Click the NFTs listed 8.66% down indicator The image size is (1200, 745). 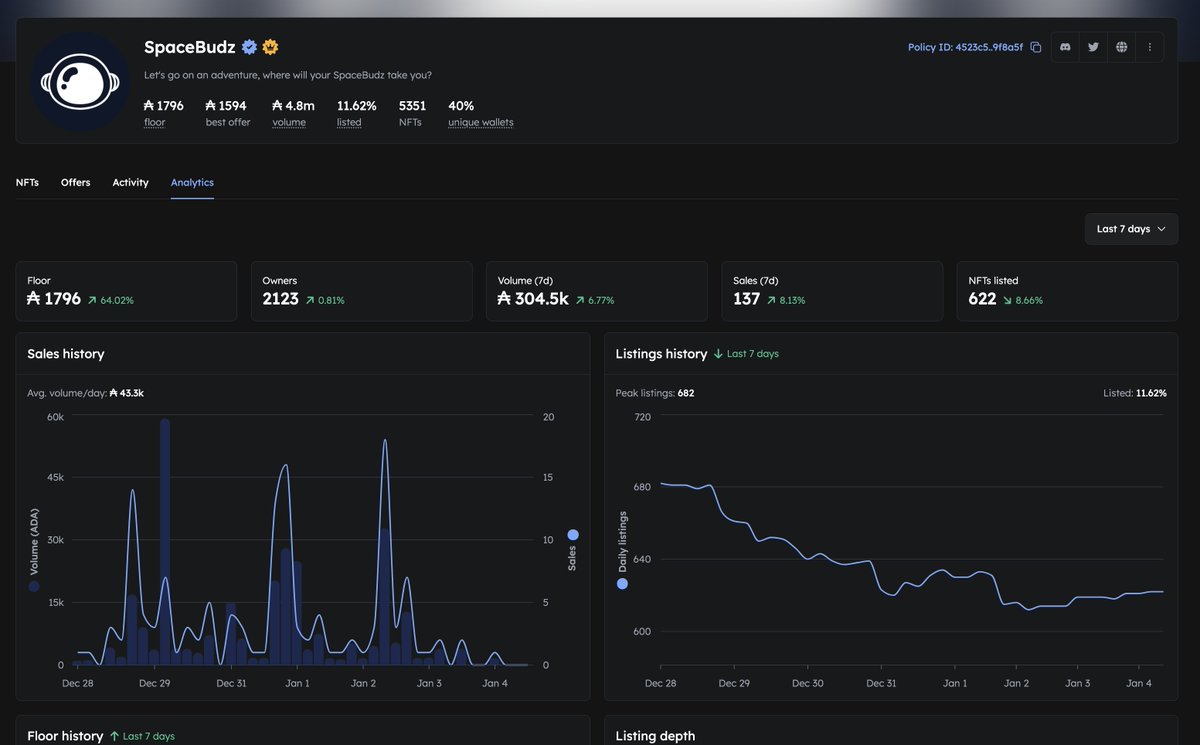pyautogui.click(x=1023, y=300)
